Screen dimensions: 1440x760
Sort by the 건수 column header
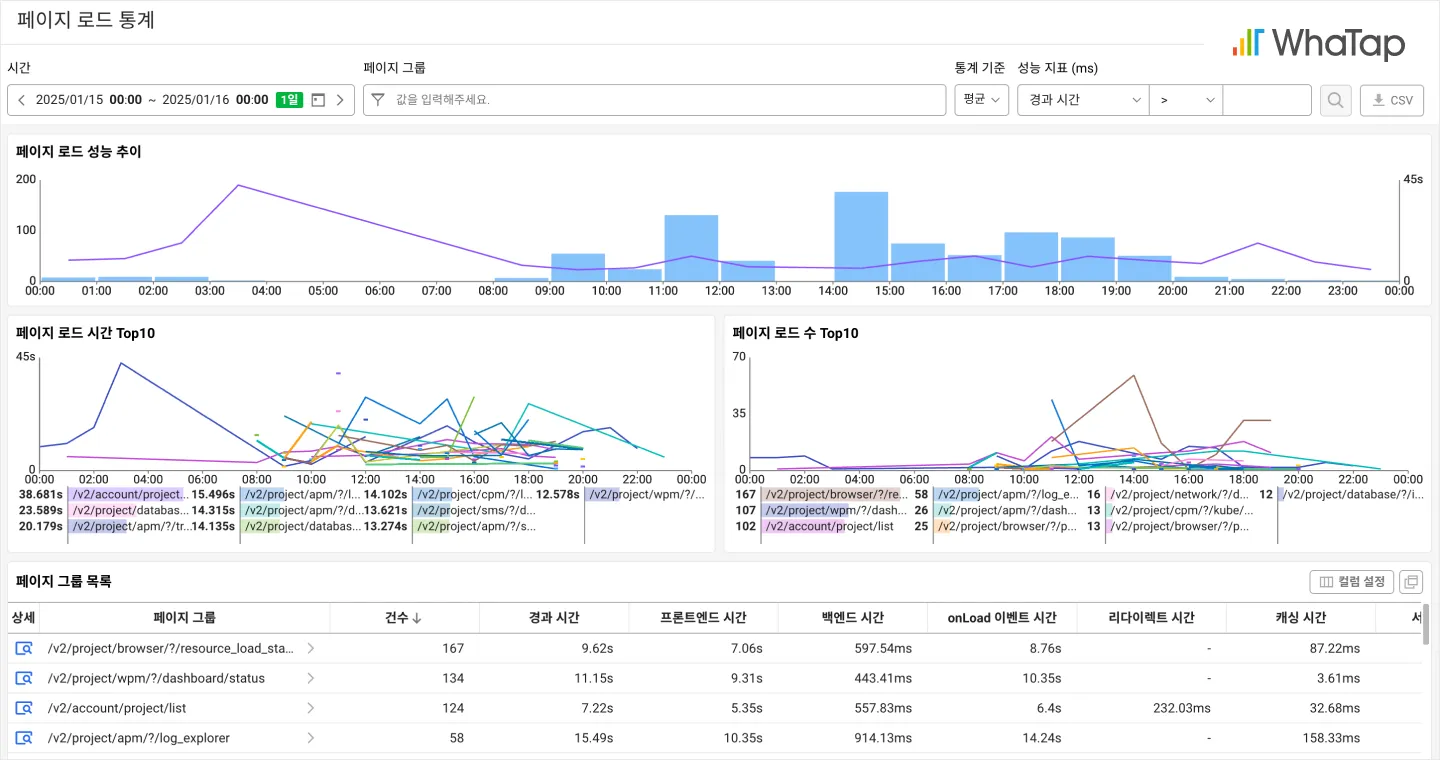point(403,618)
